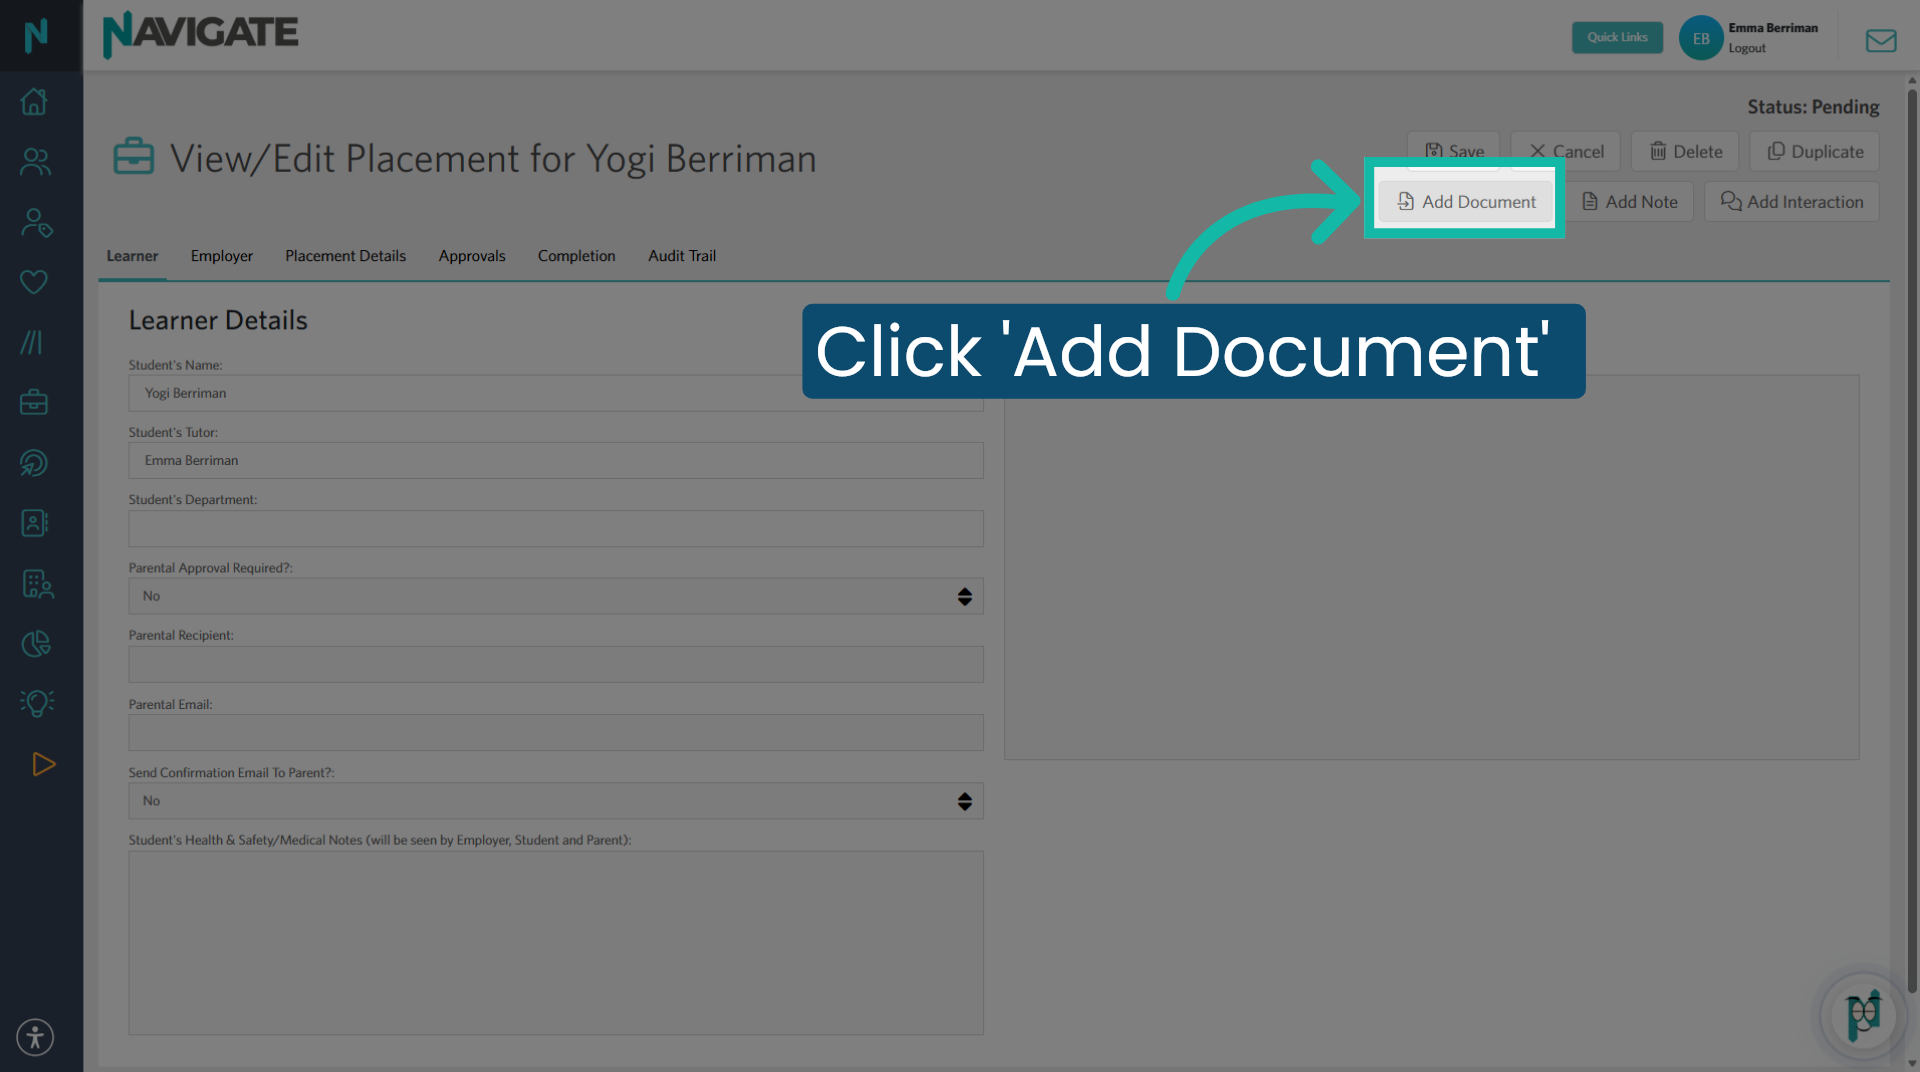Click the Save button
Viewport: 1920px width, 1072px height.
[1454, 150]
